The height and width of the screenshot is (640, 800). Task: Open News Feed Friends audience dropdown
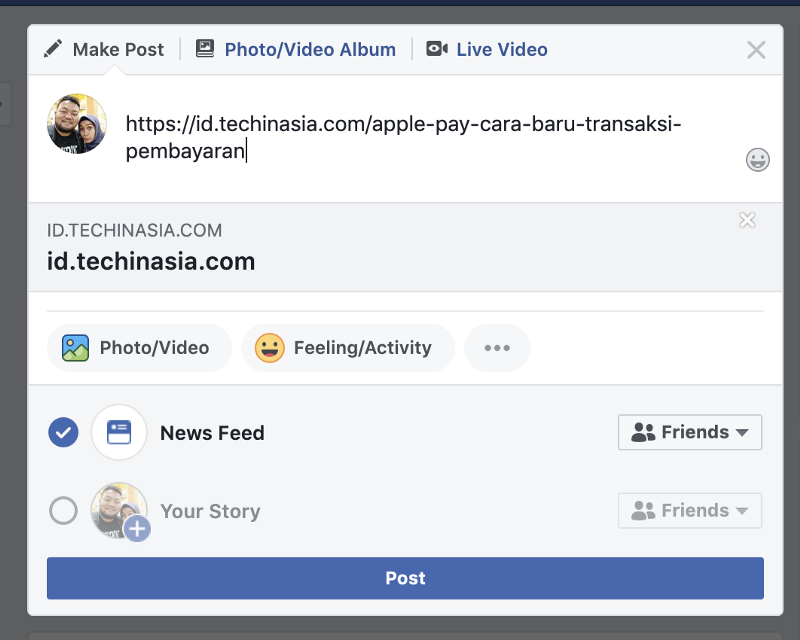point(690,432)
